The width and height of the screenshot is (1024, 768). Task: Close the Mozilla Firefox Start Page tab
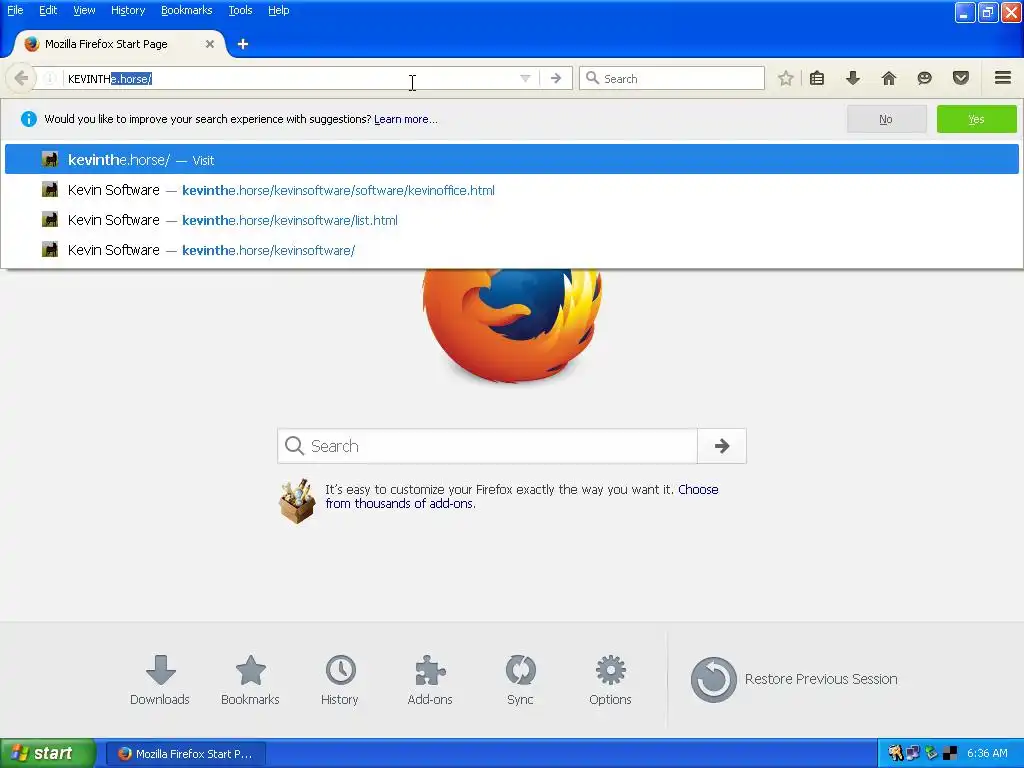pyautogui.click(x=210, y=44)
